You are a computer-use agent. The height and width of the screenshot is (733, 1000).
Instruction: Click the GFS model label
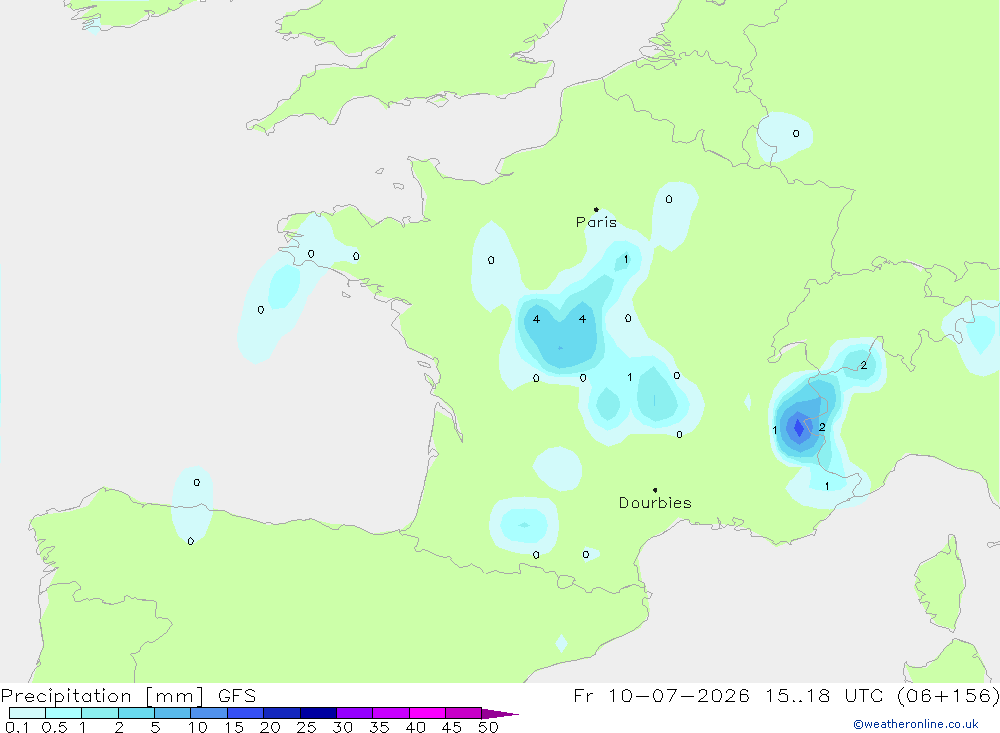click(237, 696)
